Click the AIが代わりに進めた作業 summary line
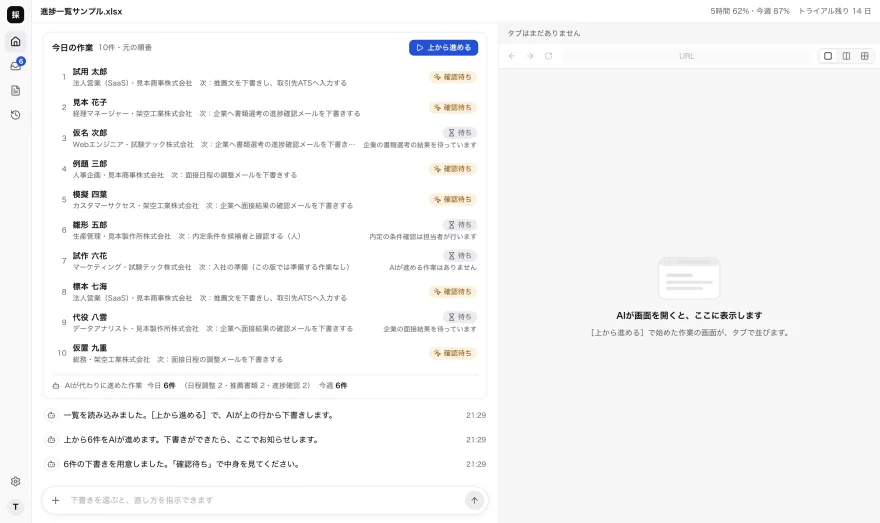 point(200,386)
